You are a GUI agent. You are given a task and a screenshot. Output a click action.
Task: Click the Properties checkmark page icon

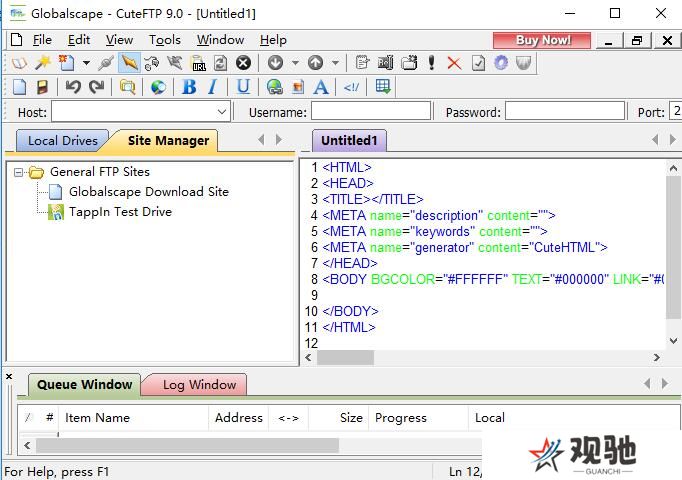click(478, 63)
